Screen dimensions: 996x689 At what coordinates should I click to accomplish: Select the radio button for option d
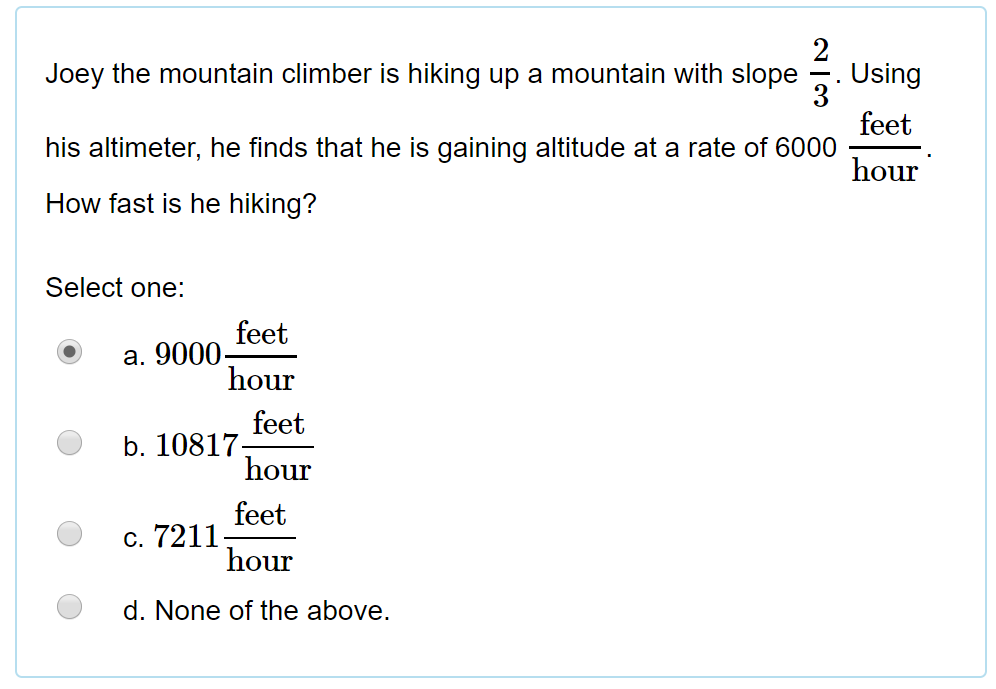click(x=69, y=605)
